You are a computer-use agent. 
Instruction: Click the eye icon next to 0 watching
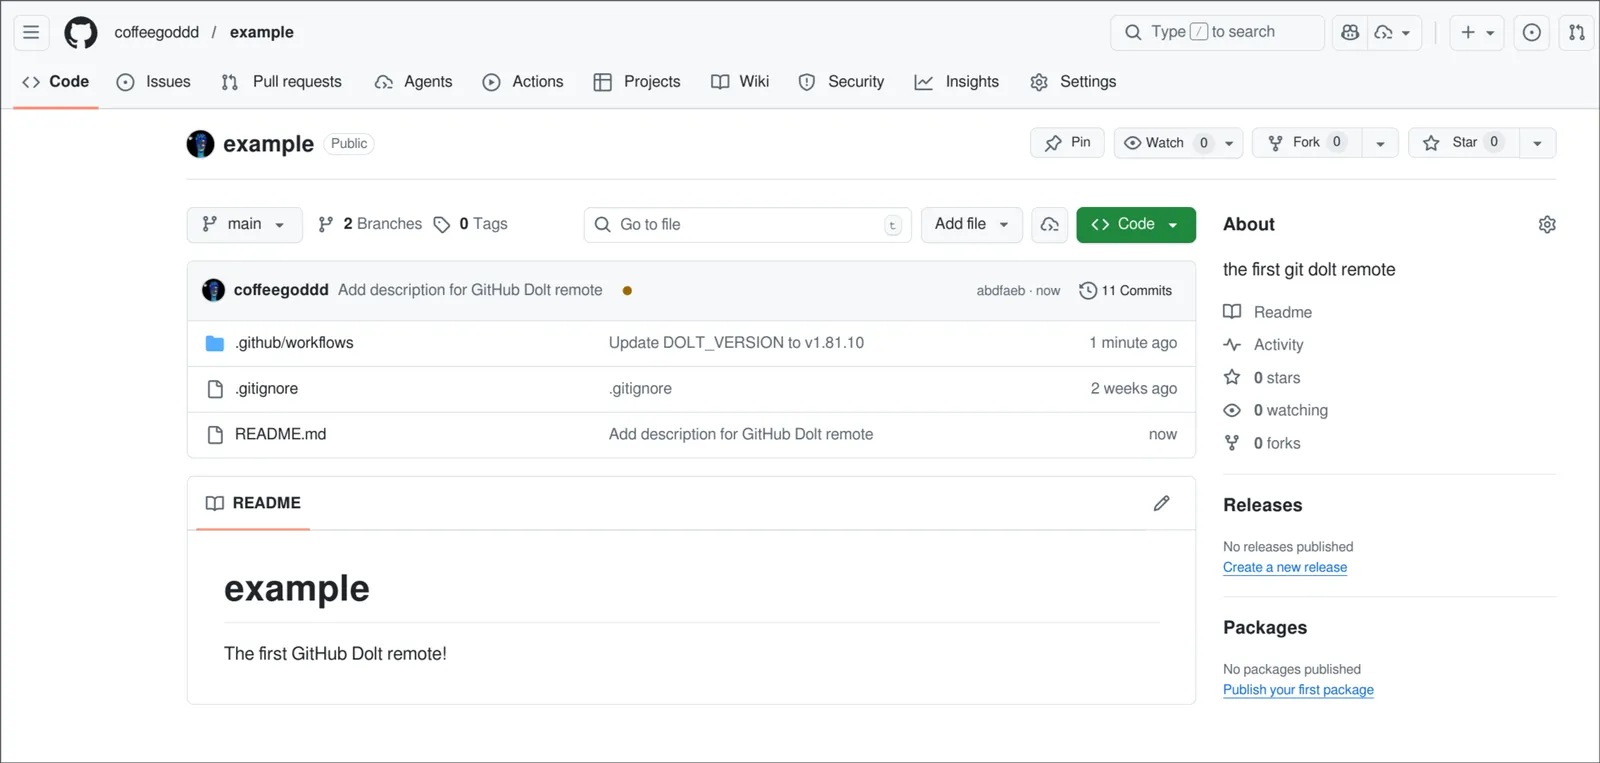(x=1232, y=410)
